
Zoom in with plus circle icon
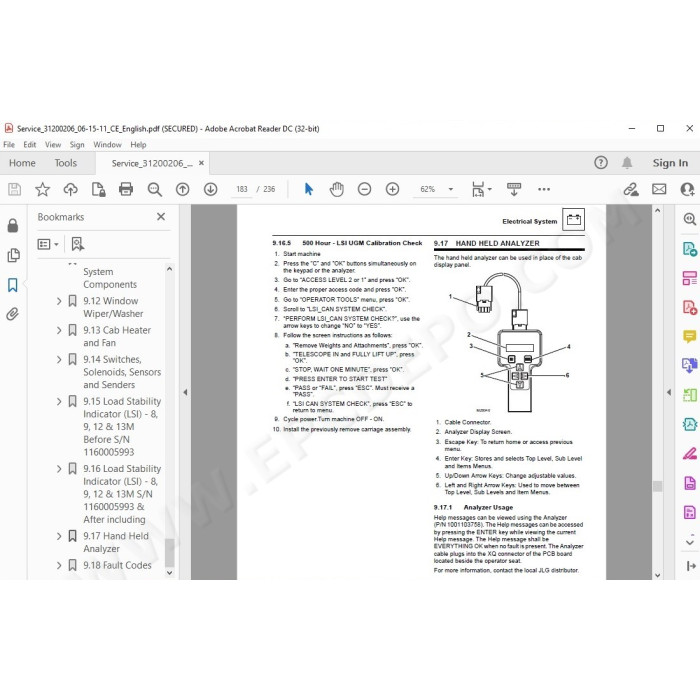(392, 189)
